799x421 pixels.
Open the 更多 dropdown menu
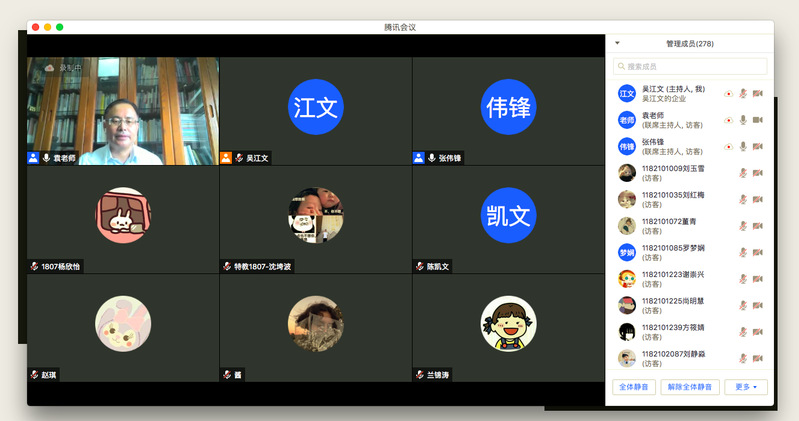[746, 387]
